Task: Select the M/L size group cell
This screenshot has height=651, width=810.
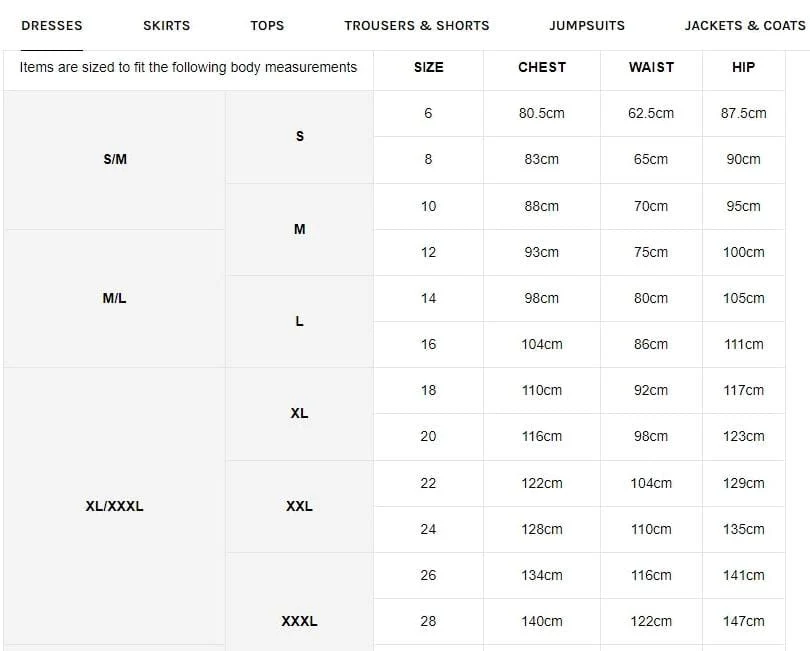Action: pos(115,298)
